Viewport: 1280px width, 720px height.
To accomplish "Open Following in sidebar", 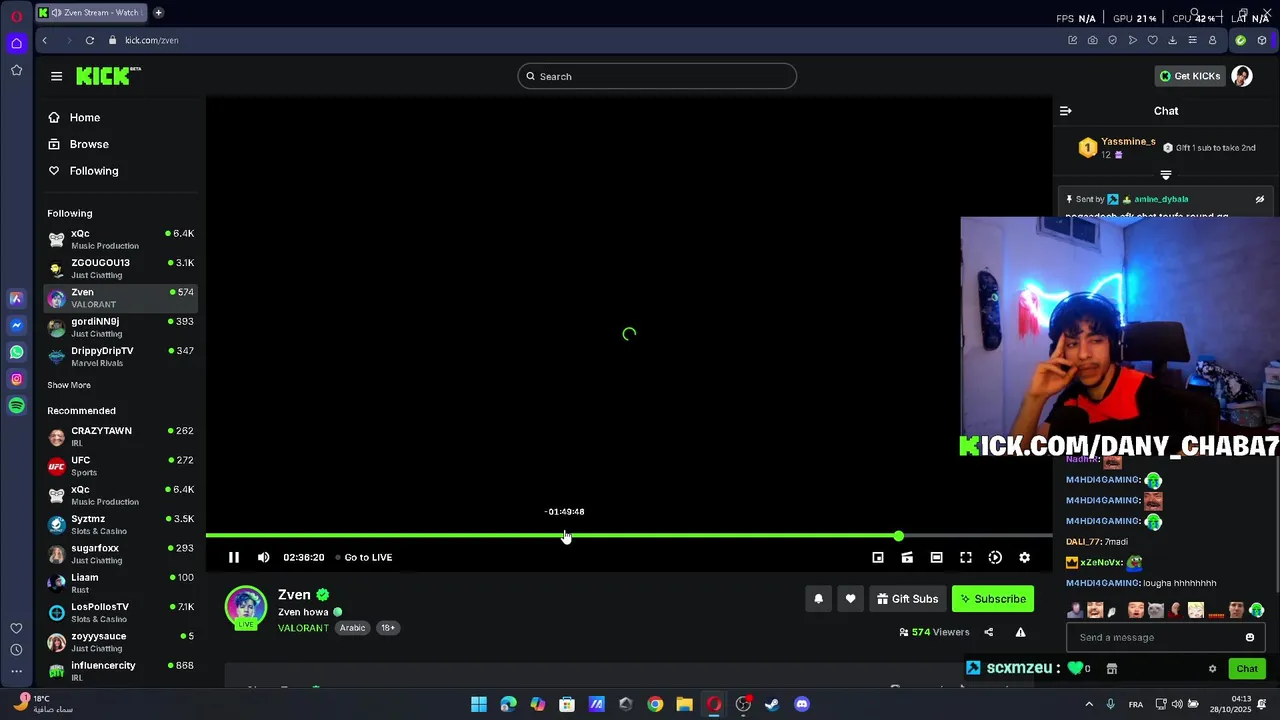I will (121, 171).
